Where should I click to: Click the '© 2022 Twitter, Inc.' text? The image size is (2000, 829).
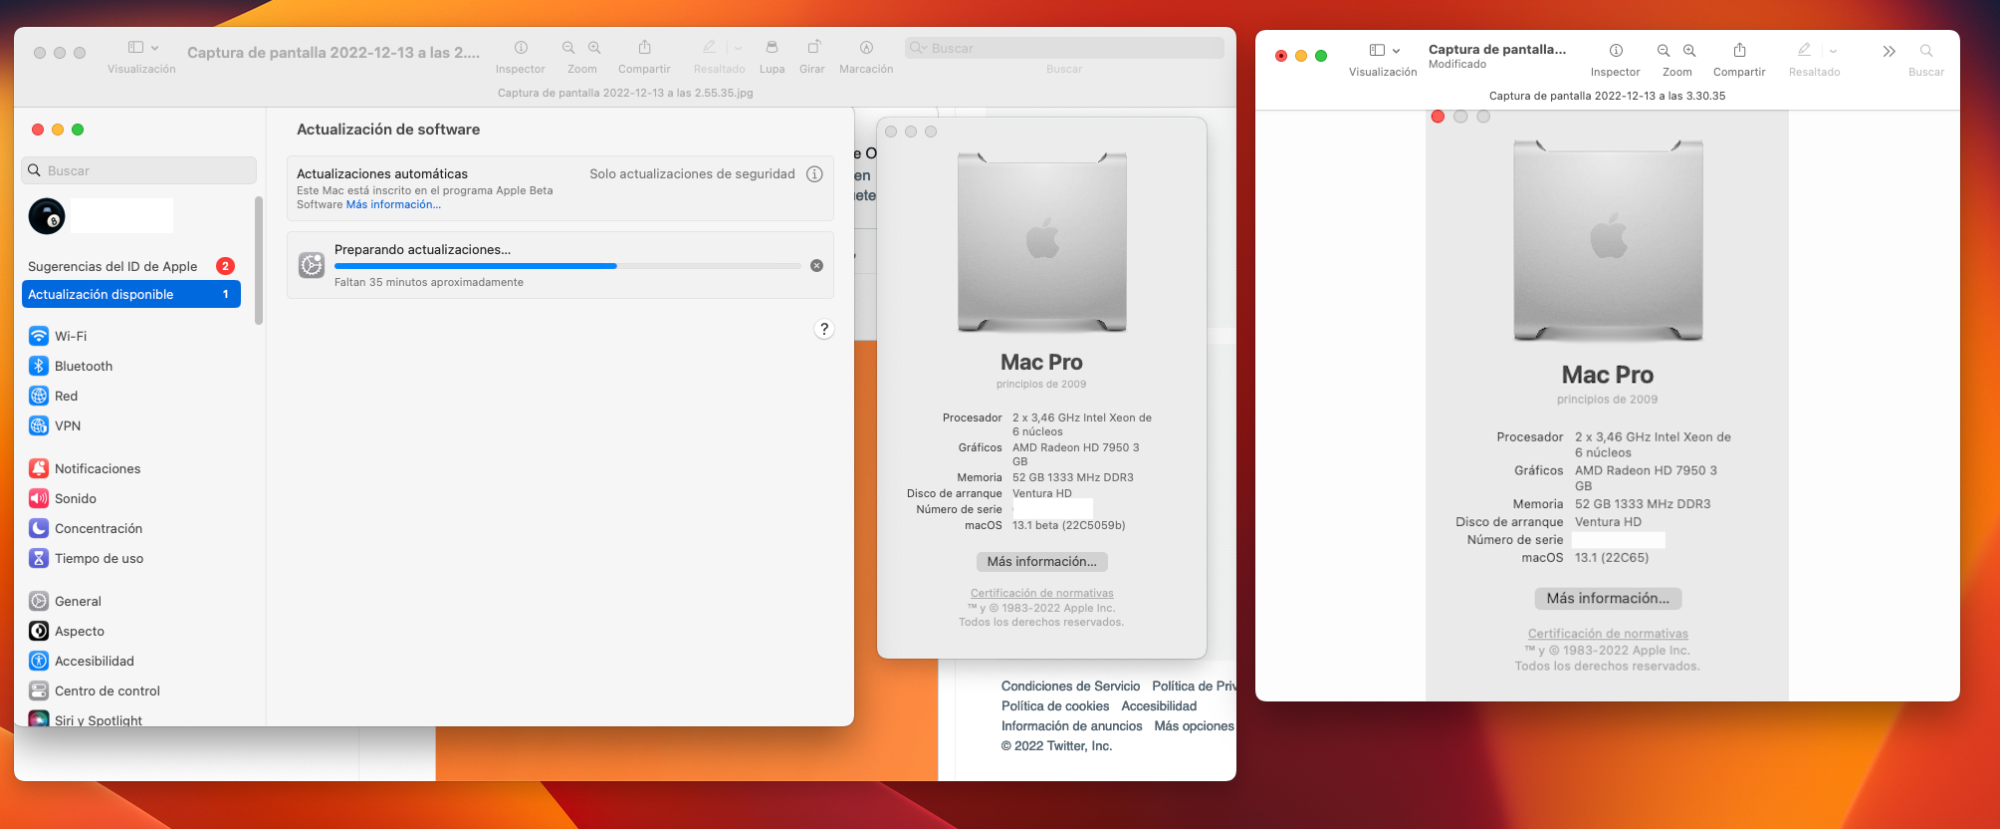click(x=1057, y=746)
